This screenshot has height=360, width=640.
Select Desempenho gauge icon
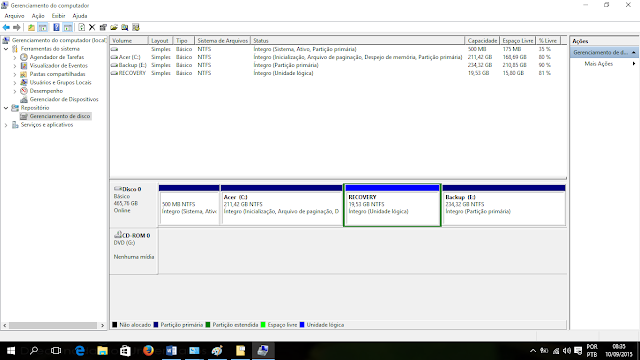tap(24, 91)
